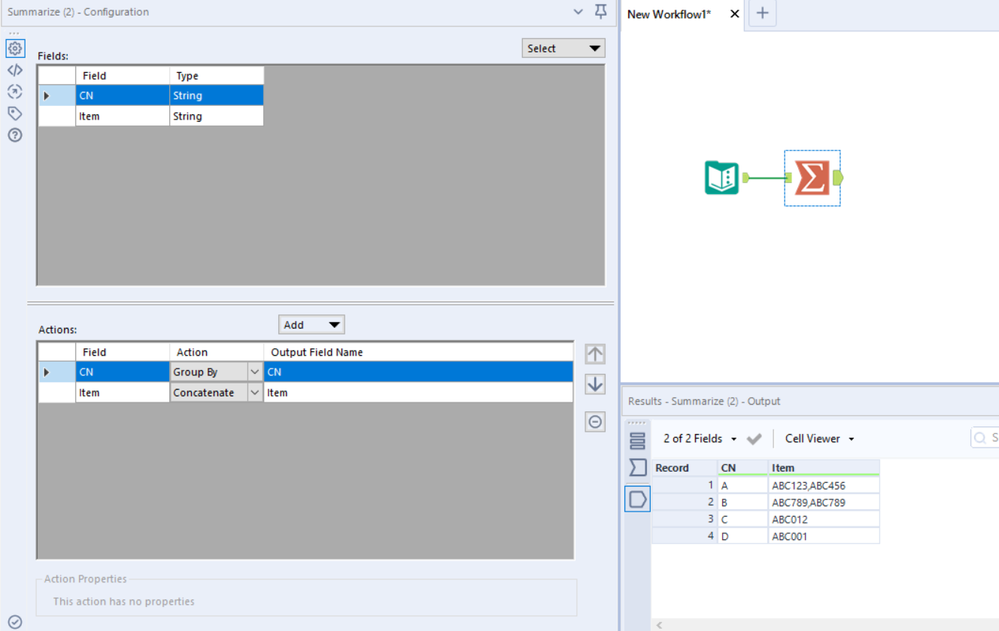Screen dimensions: 999x631
Task: Select cell ABC001
Action: [824, 536]
